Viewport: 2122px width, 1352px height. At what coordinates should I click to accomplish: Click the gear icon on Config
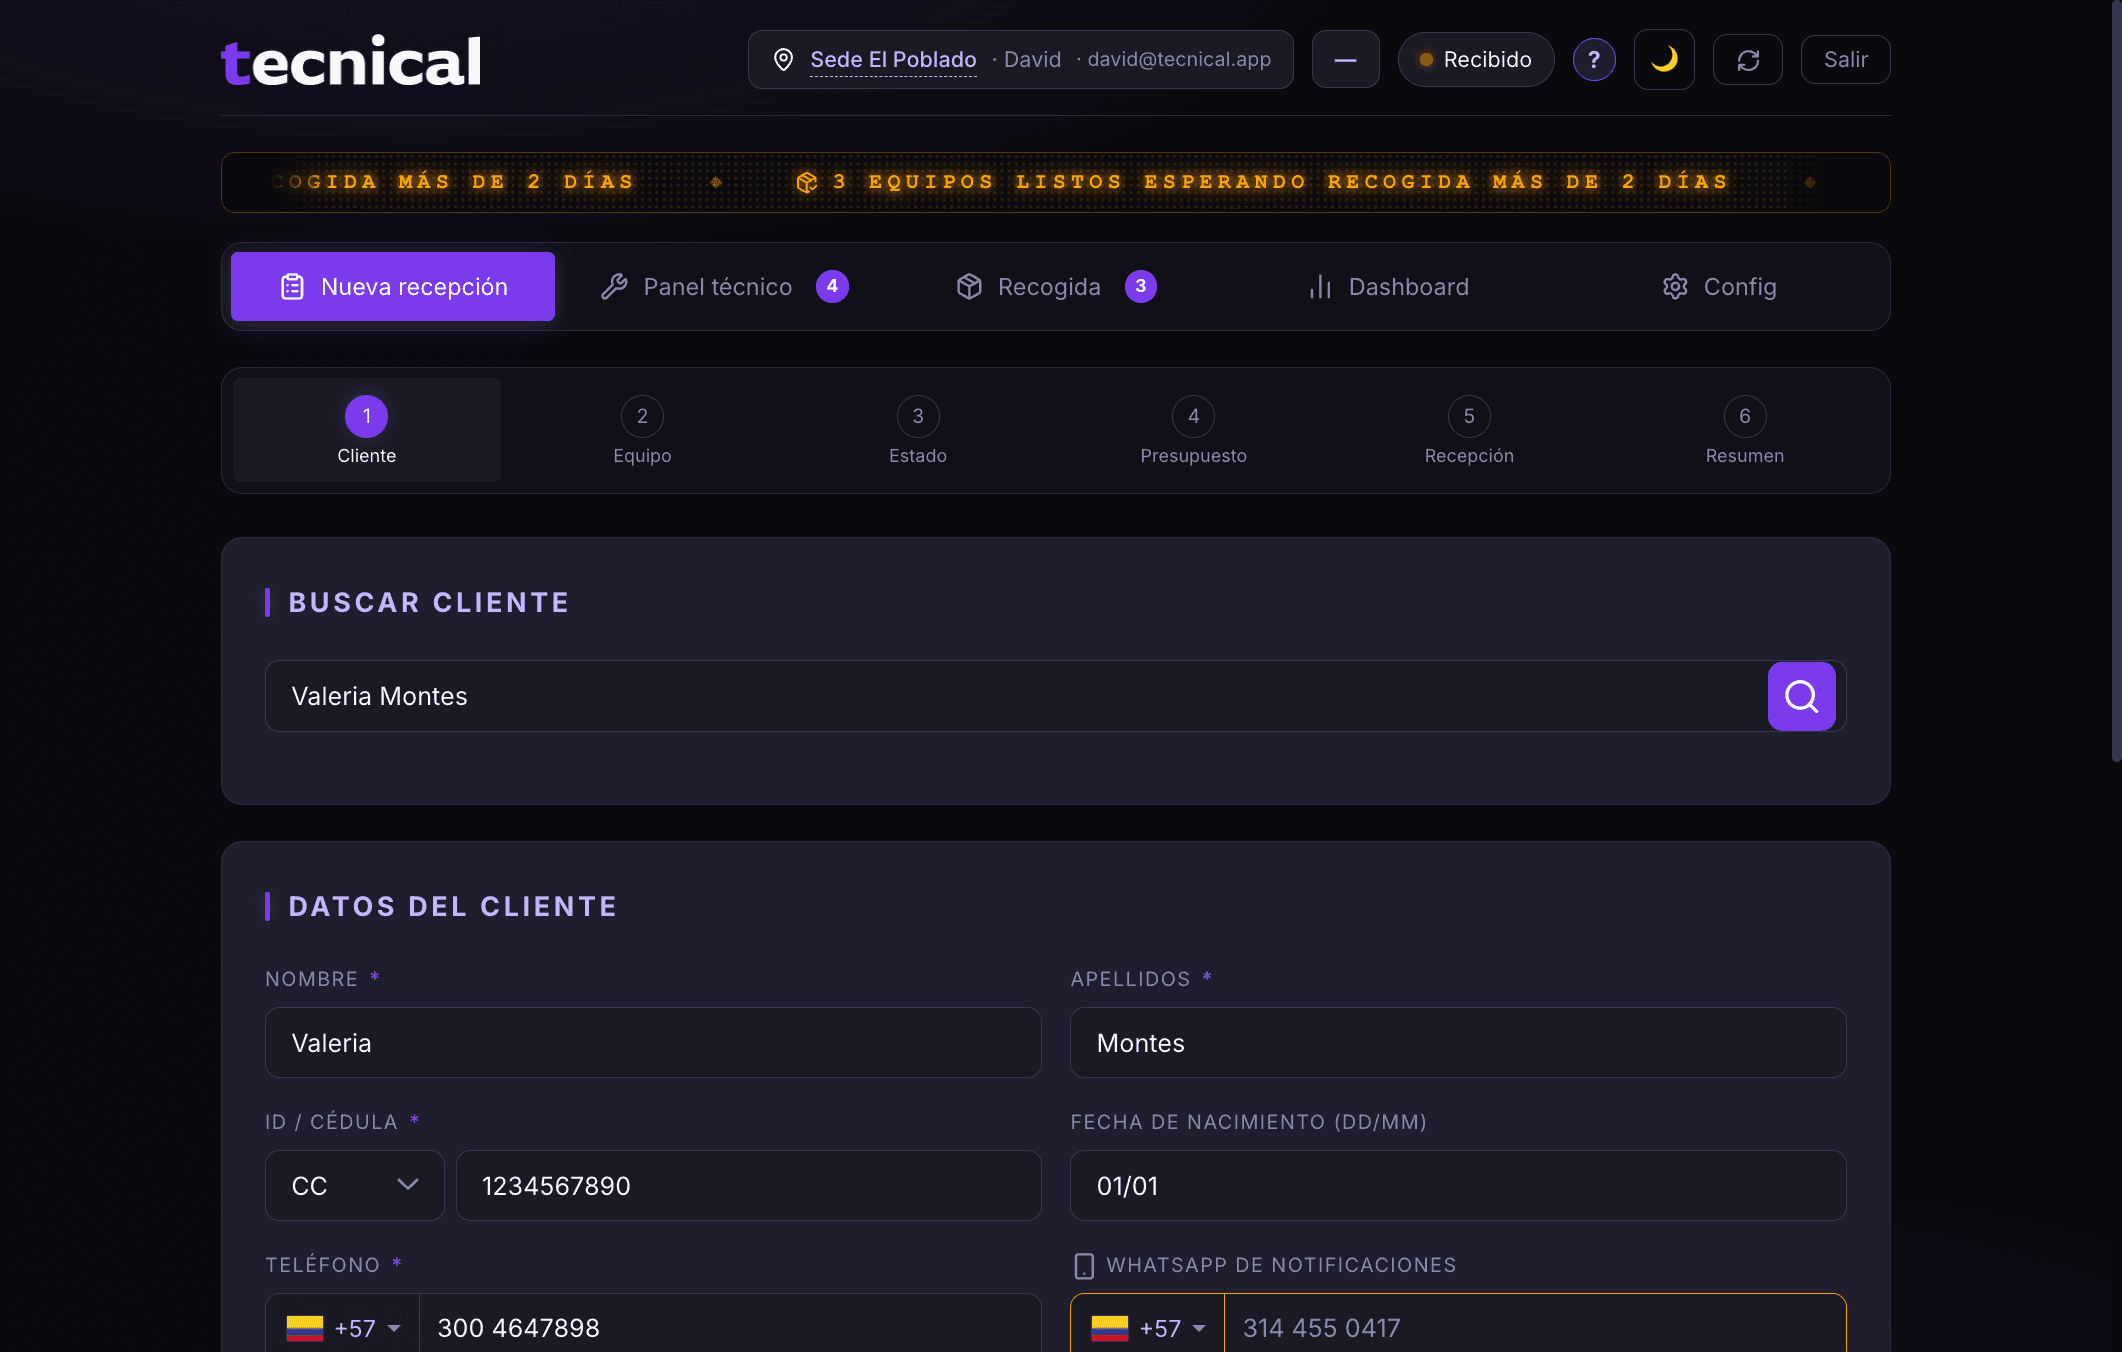pyautogui.click(x=1675, y=286)
